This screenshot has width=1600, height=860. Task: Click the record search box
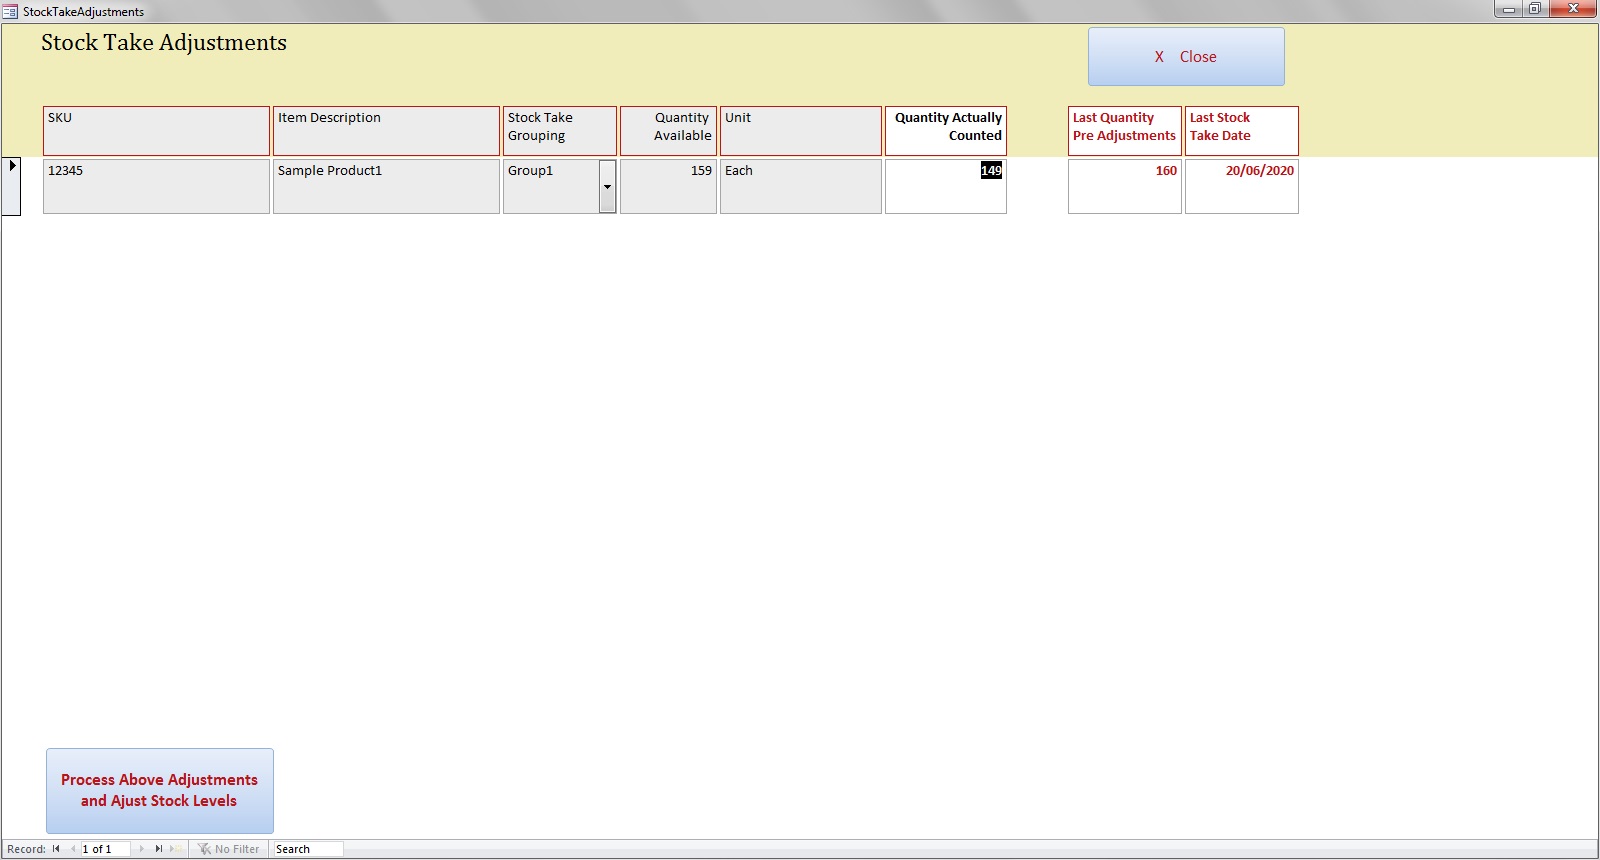307,849
